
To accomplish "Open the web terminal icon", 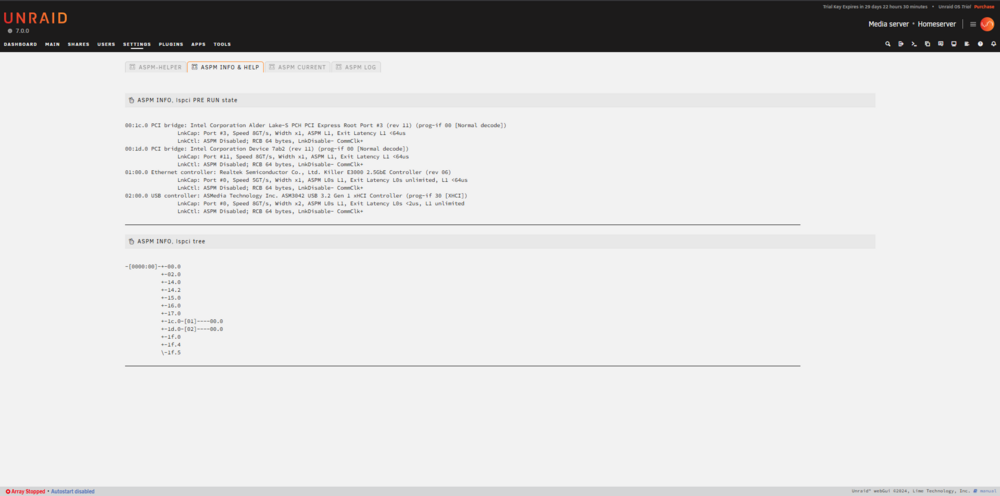I will 914,44.
